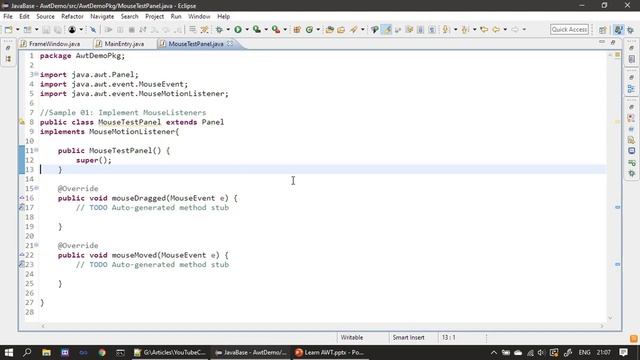
Task: Click the Search flashlight icon in toolbar
Action: (x=353, y=29)
